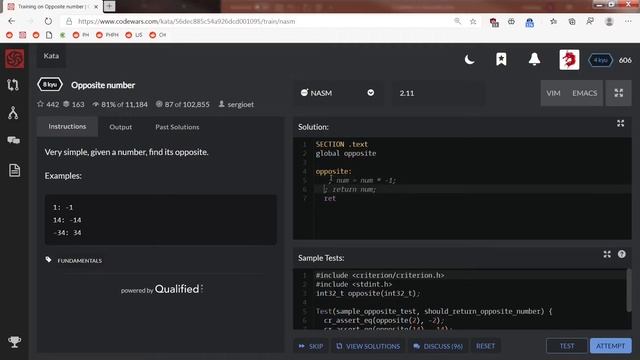Image resolution: width=640 pixels, height=360 pixels.
Task: Enable VIM editor mode
Action: pos(553,93)
